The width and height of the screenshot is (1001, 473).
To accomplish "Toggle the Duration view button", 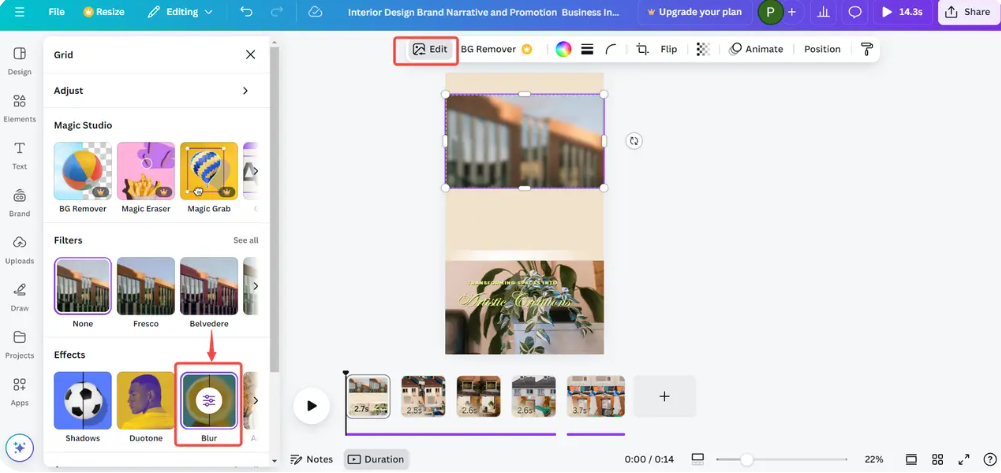I will click(376, 459).
